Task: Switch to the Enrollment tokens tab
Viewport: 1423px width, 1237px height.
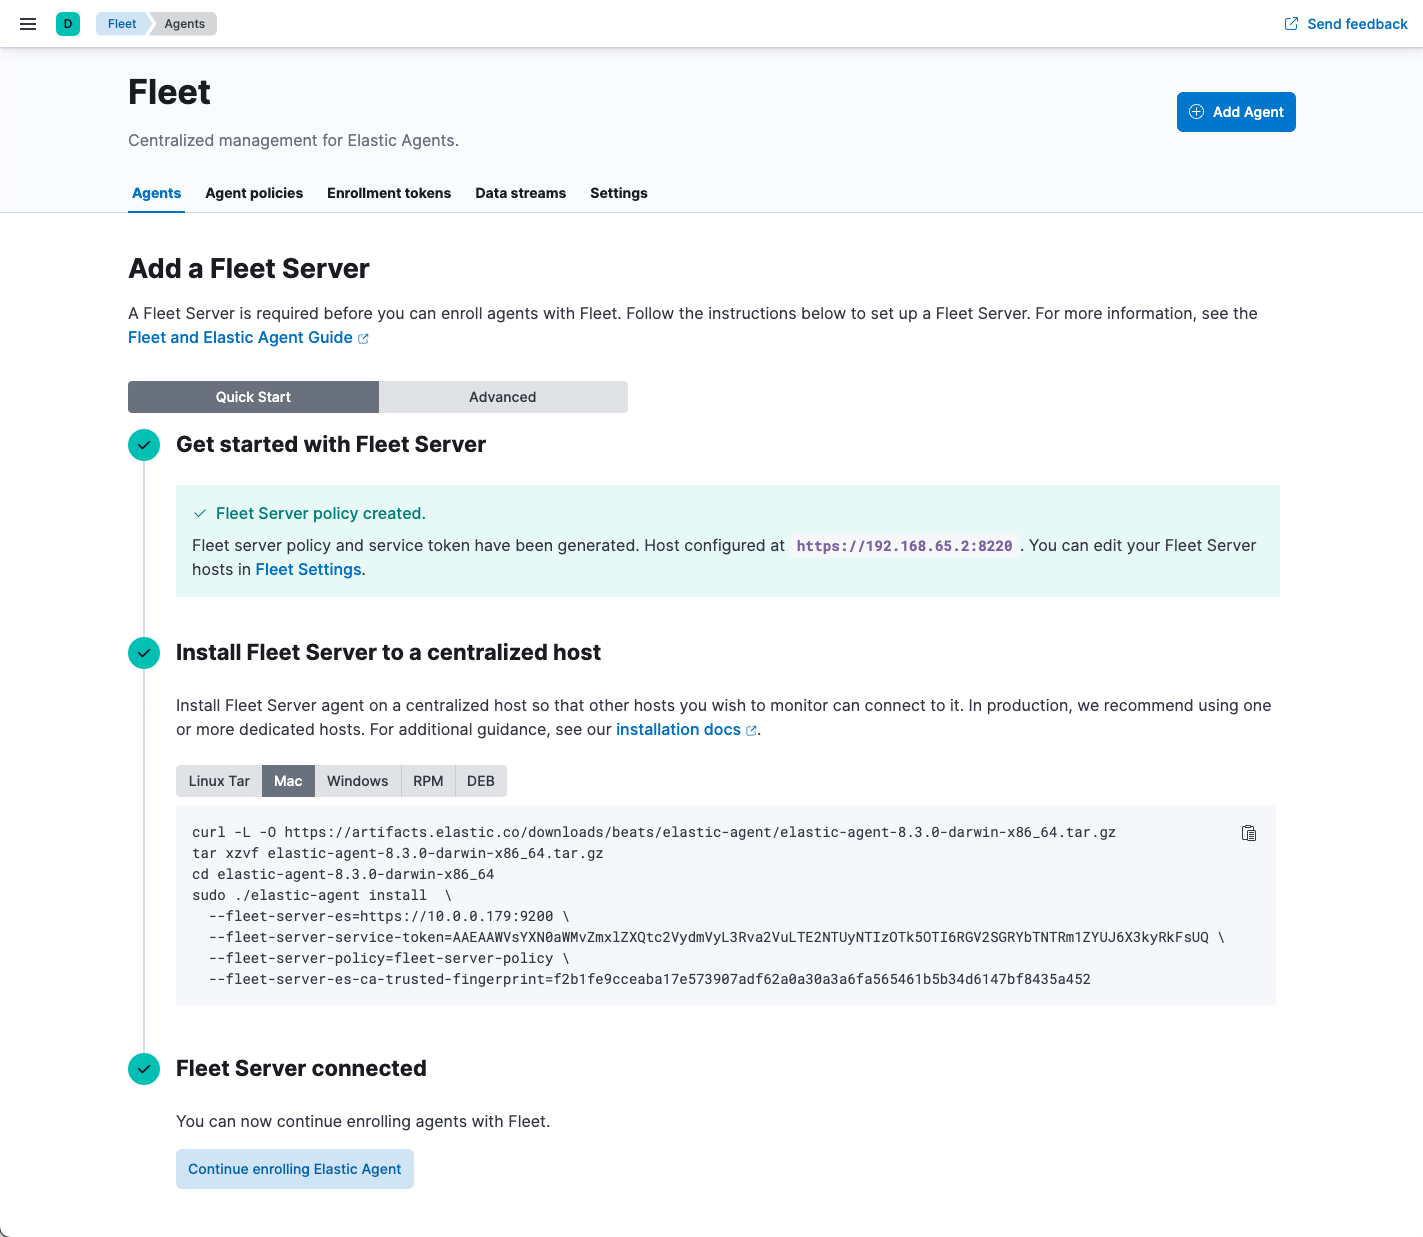Action: 389,193
